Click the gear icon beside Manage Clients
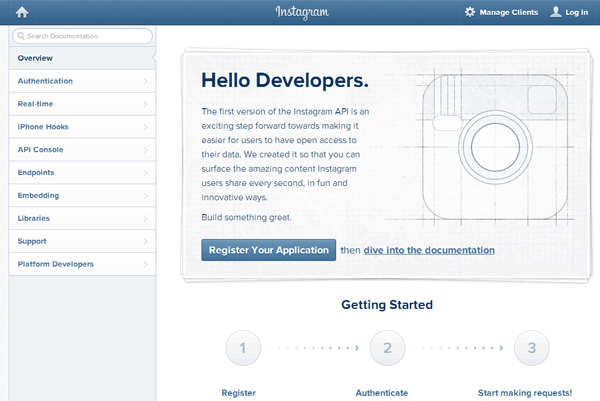 pos(470,12)
